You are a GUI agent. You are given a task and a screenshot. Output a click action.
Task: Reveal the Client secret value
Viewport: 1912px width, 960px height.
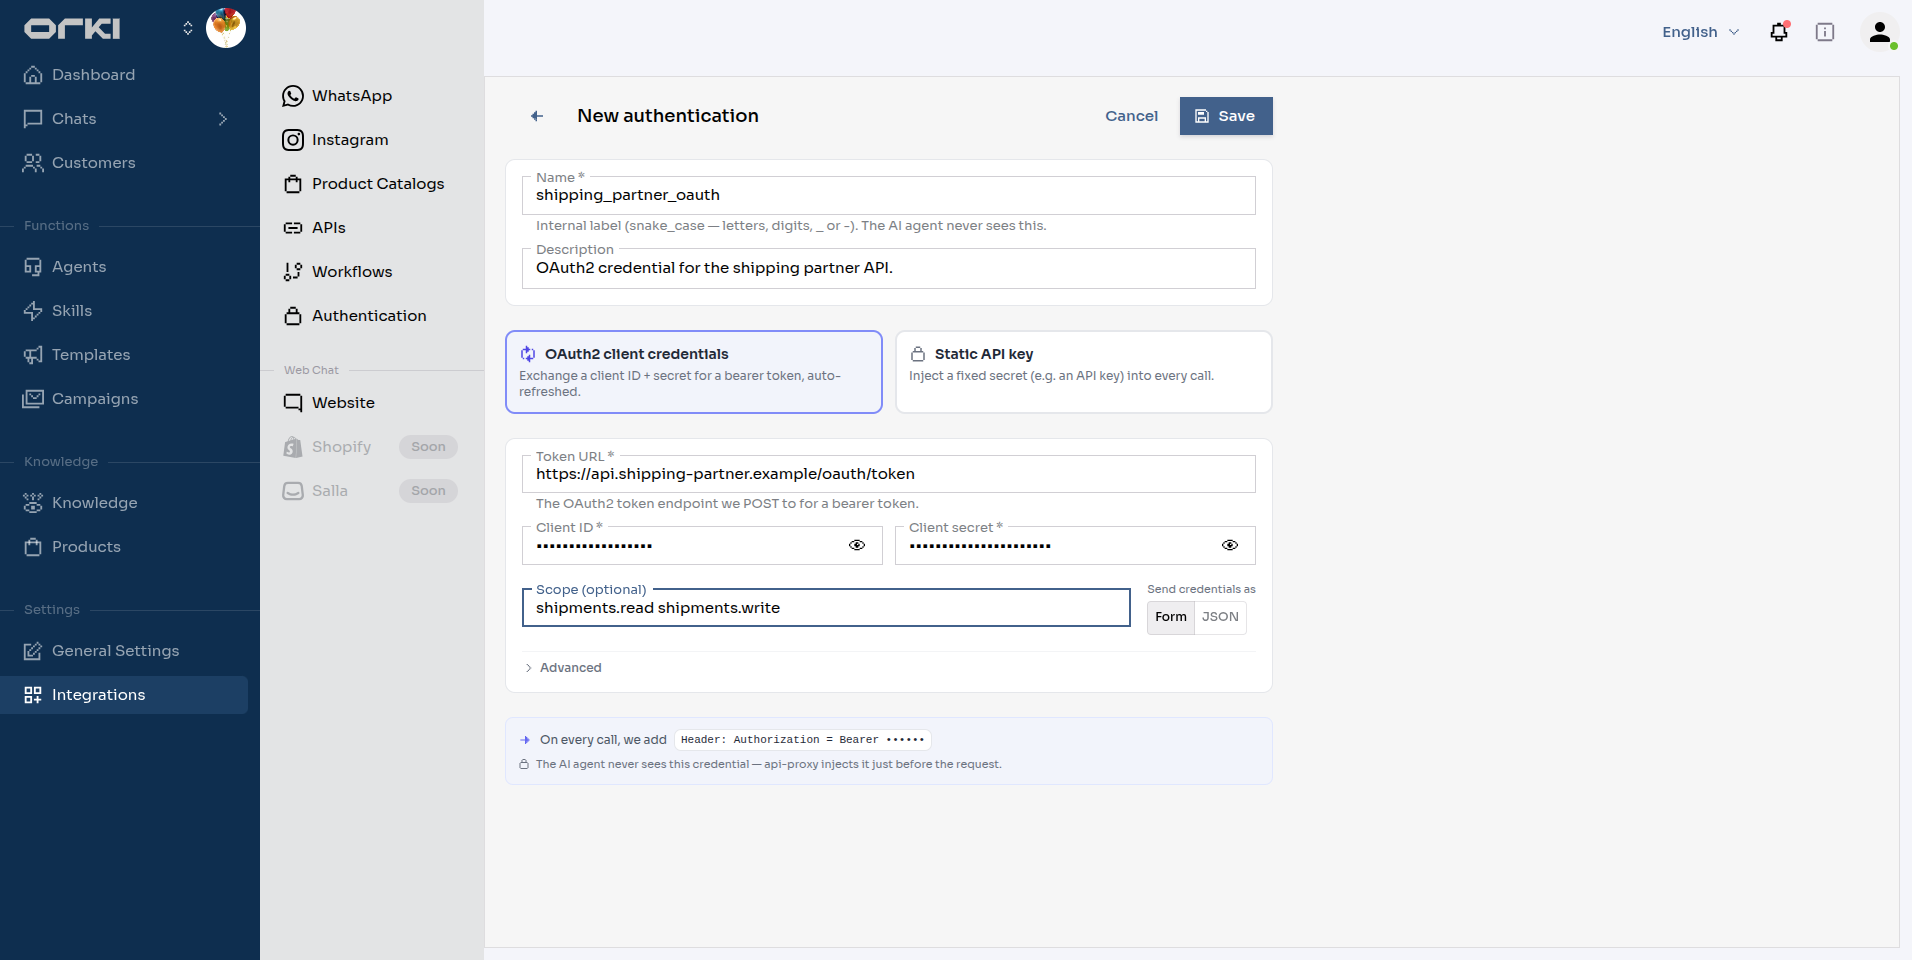[1230, 545]
